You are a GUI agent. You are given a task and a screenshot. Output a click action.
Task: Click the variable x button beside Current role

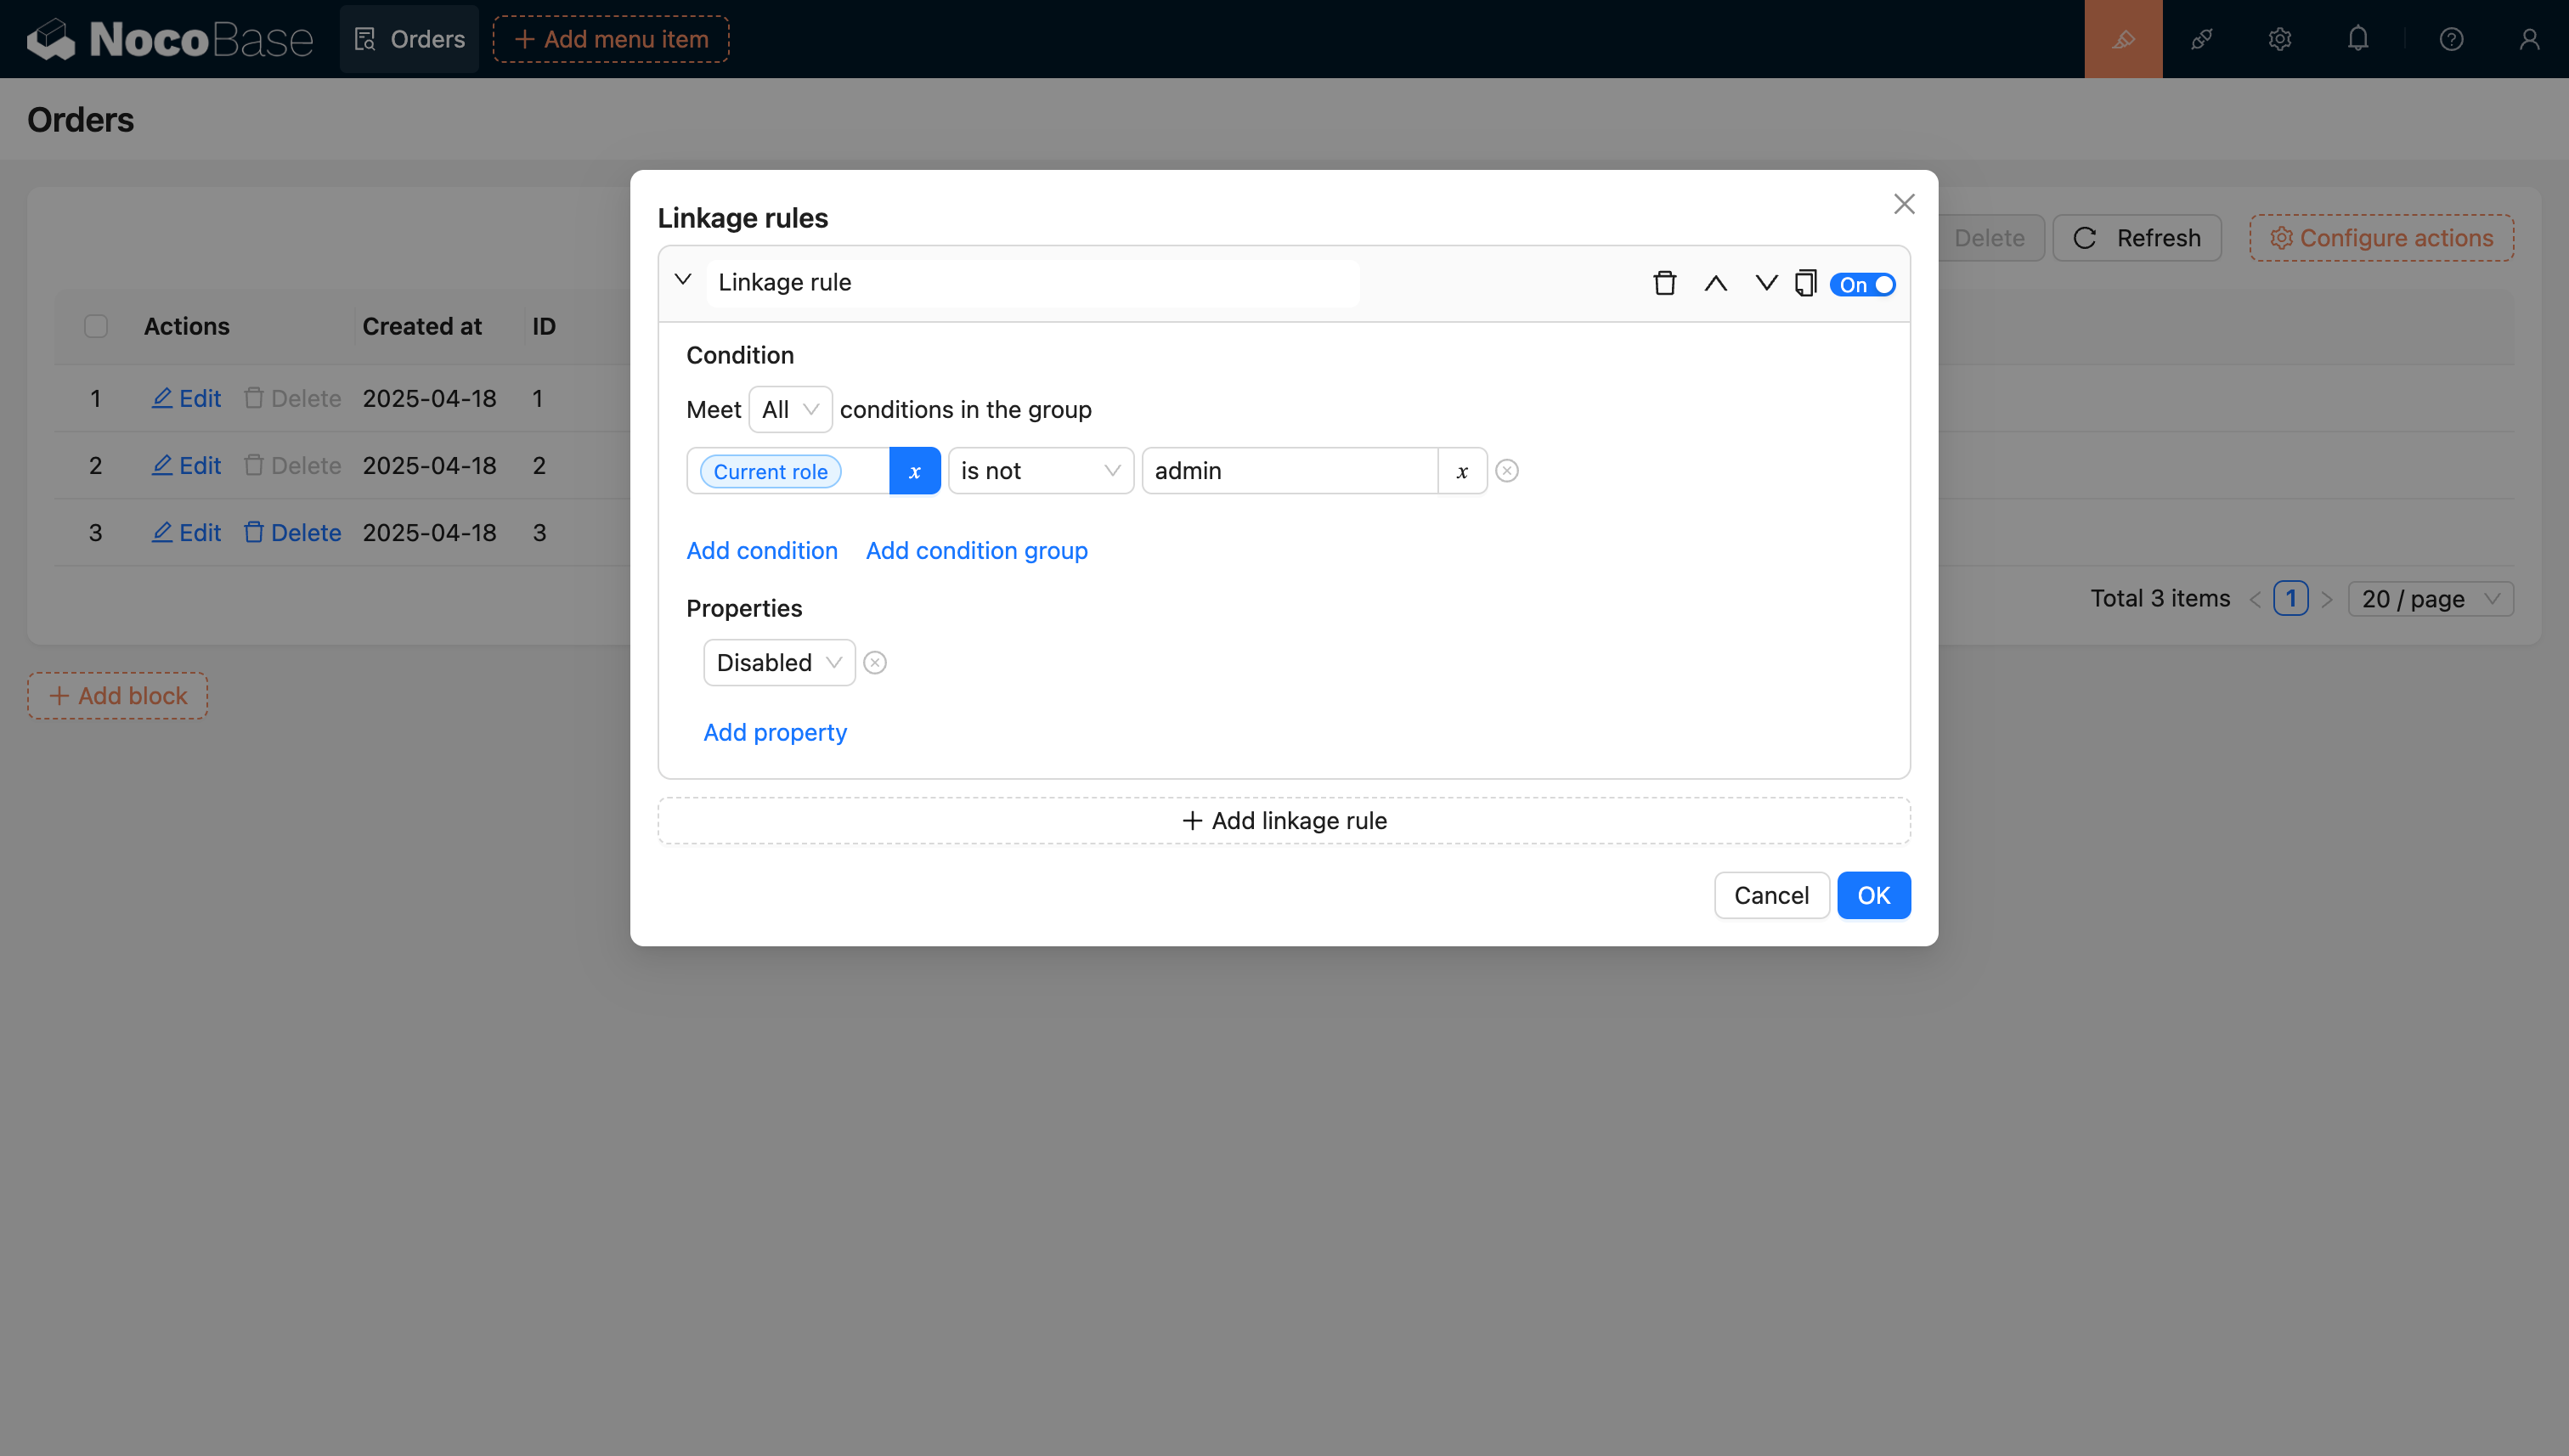click(914, 471)
